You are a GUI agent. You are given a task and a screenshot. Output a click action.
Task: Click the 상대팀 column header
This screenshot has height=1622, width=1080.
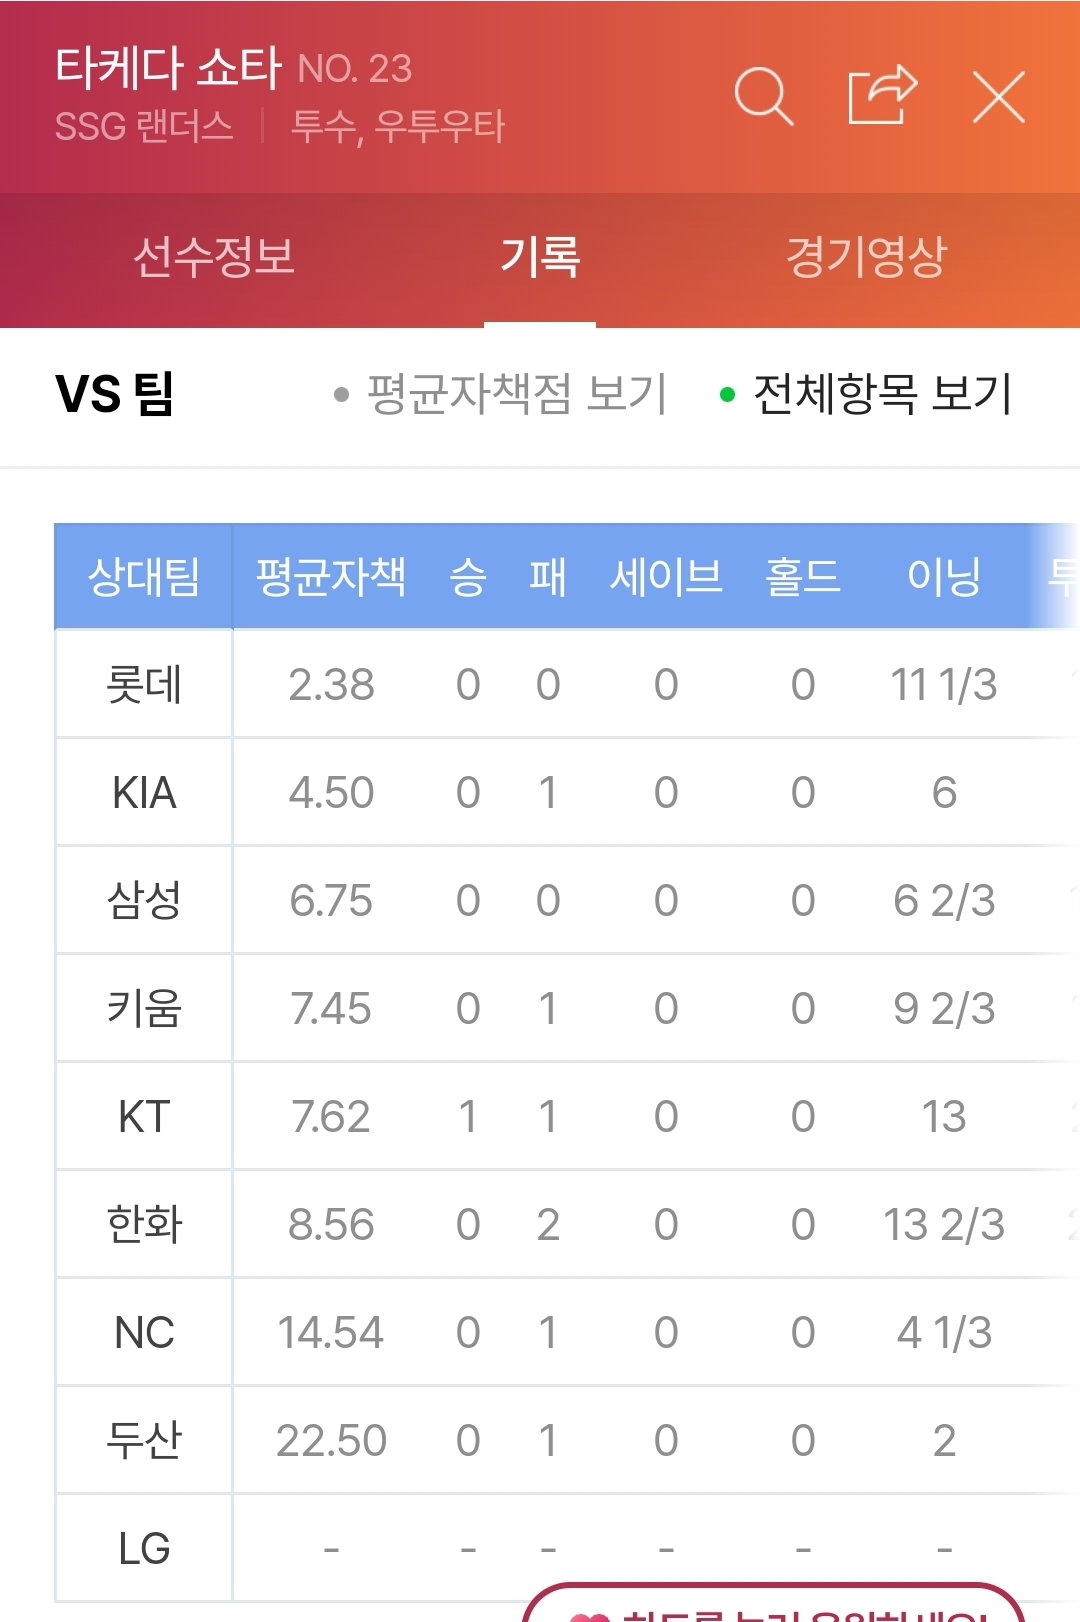click(x=144, y=577)
